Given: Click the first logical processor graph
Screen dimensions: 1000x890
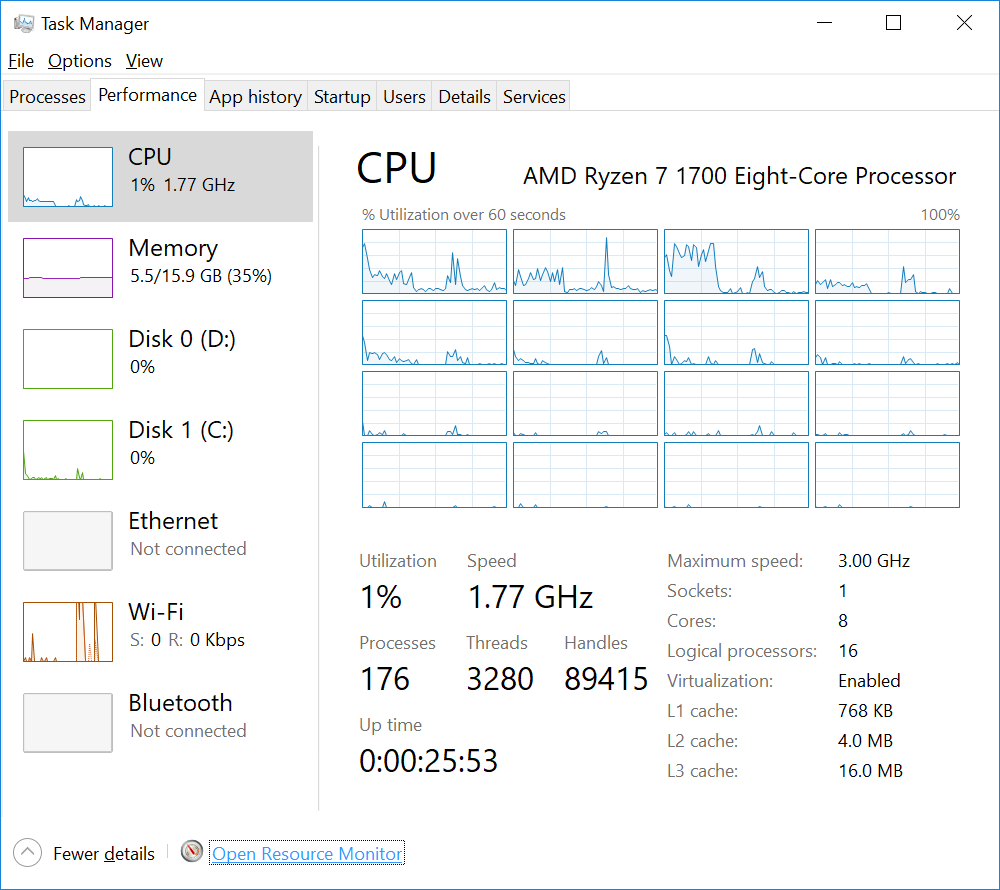Looking at the screenshot, I should (434, 261).
